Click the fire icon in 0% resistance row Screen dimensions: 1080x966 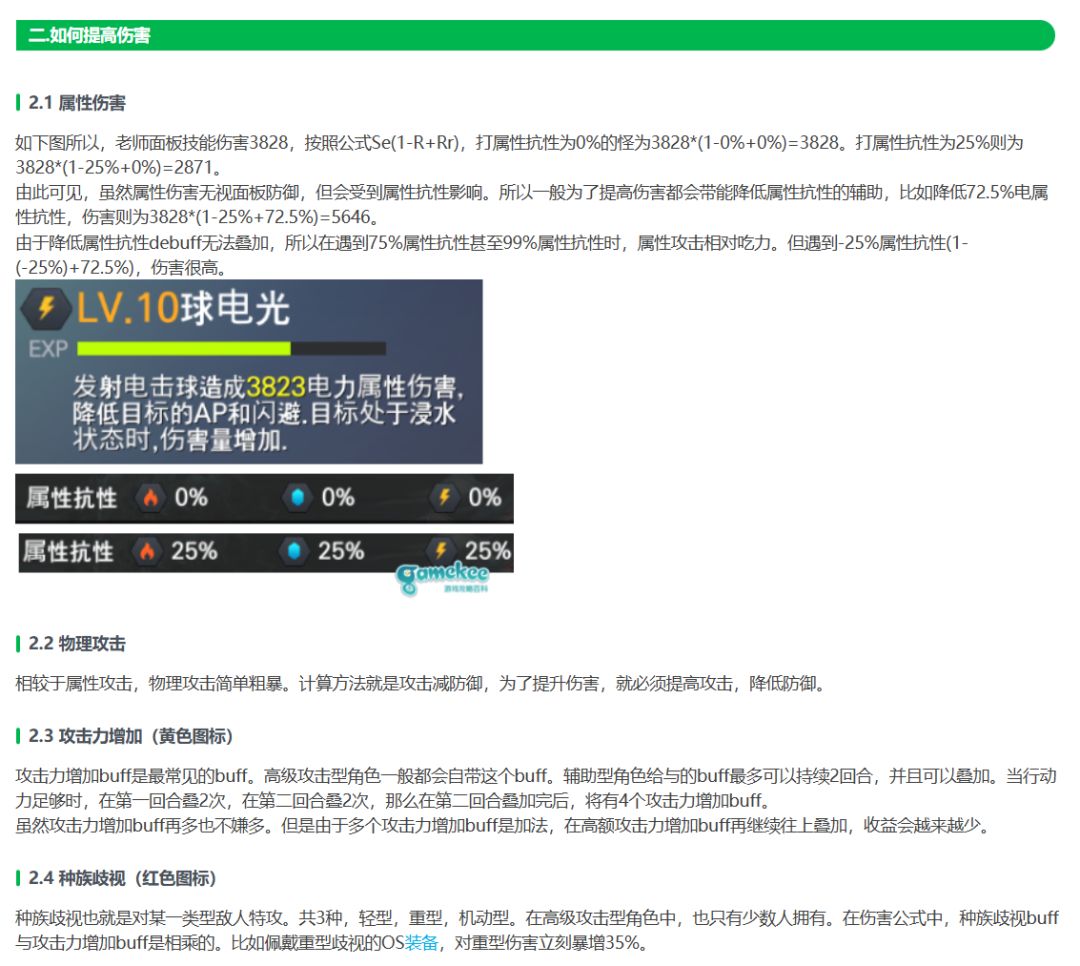click(x=150, y=497)
